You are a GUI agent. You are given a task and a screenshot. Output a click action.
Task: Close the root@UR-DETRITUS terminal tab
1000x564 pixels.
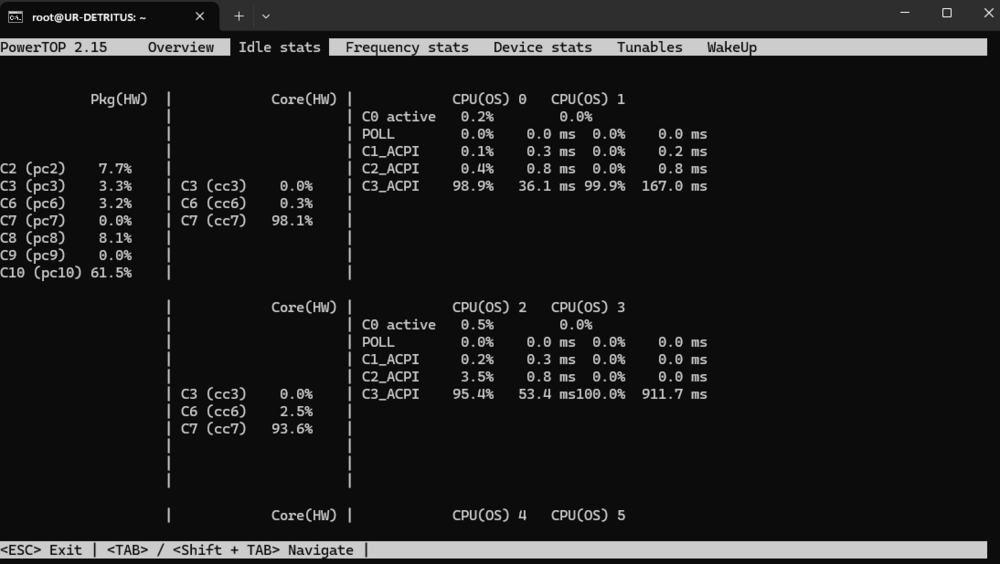200,17
